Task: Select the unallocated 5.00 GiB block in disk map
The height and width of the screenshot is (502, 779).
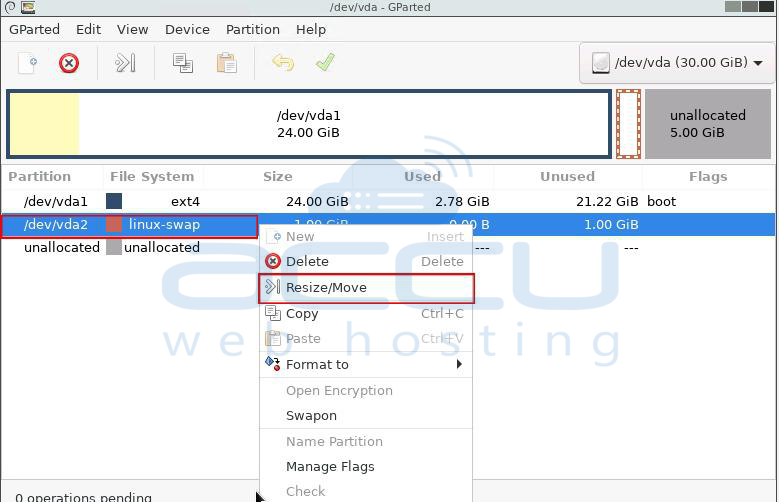Action: point(708,124)
